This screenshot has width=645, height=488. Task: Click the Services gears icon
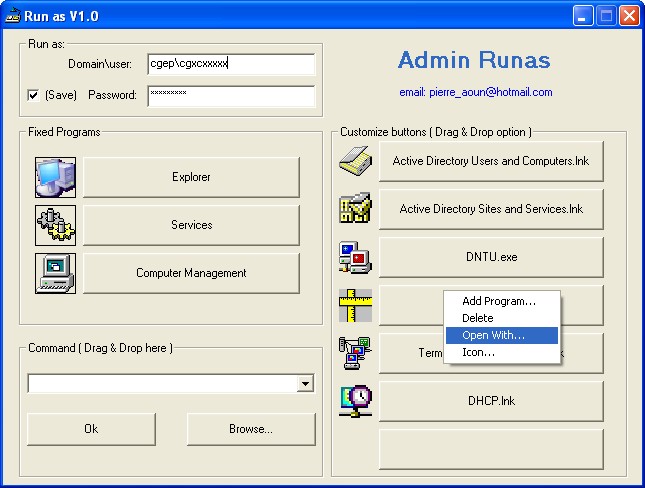pyautogui.click(x=55, y=225)
